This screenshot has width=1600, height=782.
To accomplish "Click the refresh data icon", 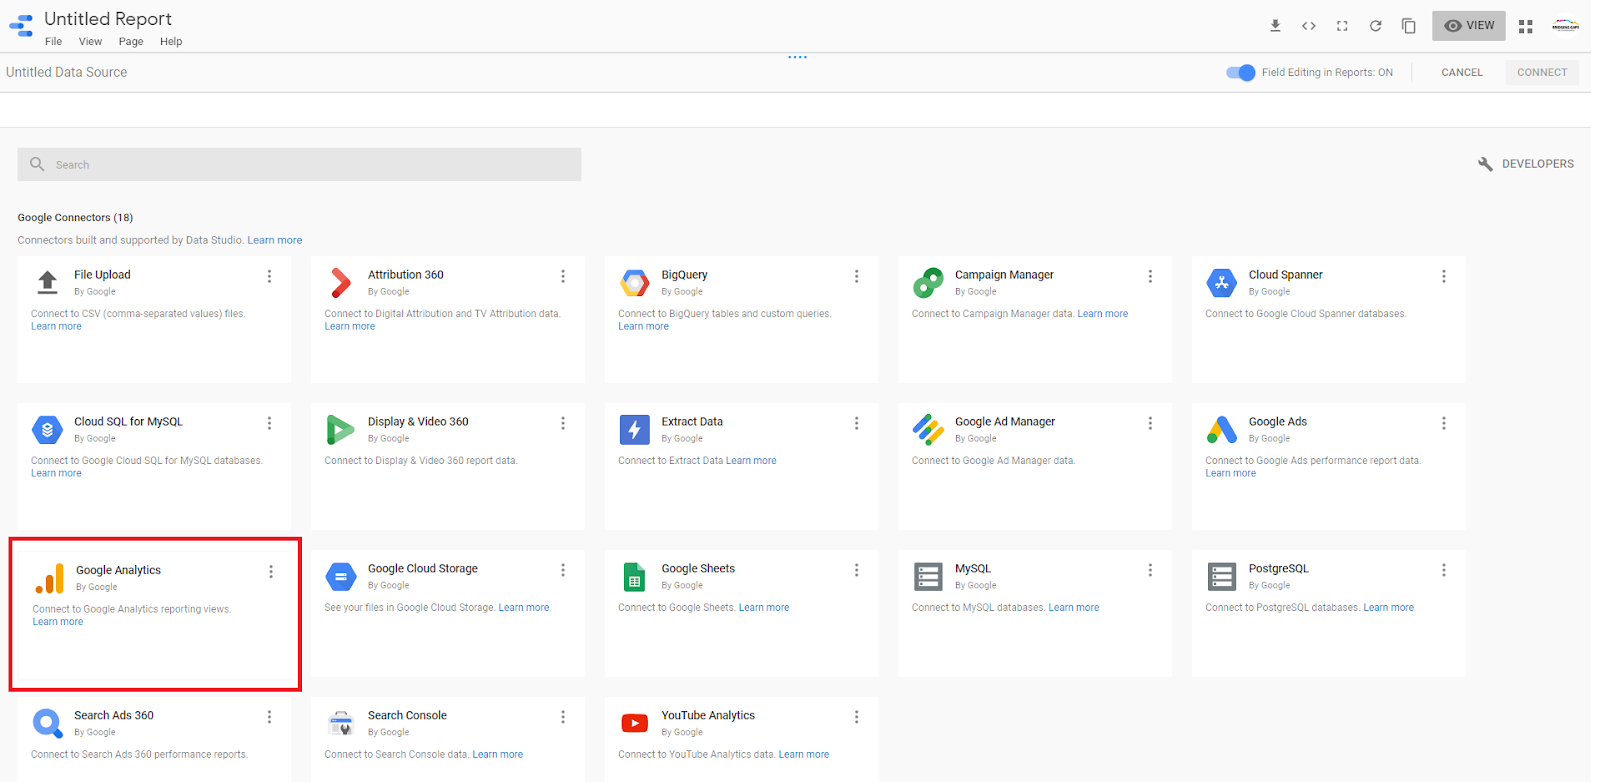I will coord(1375,26).
